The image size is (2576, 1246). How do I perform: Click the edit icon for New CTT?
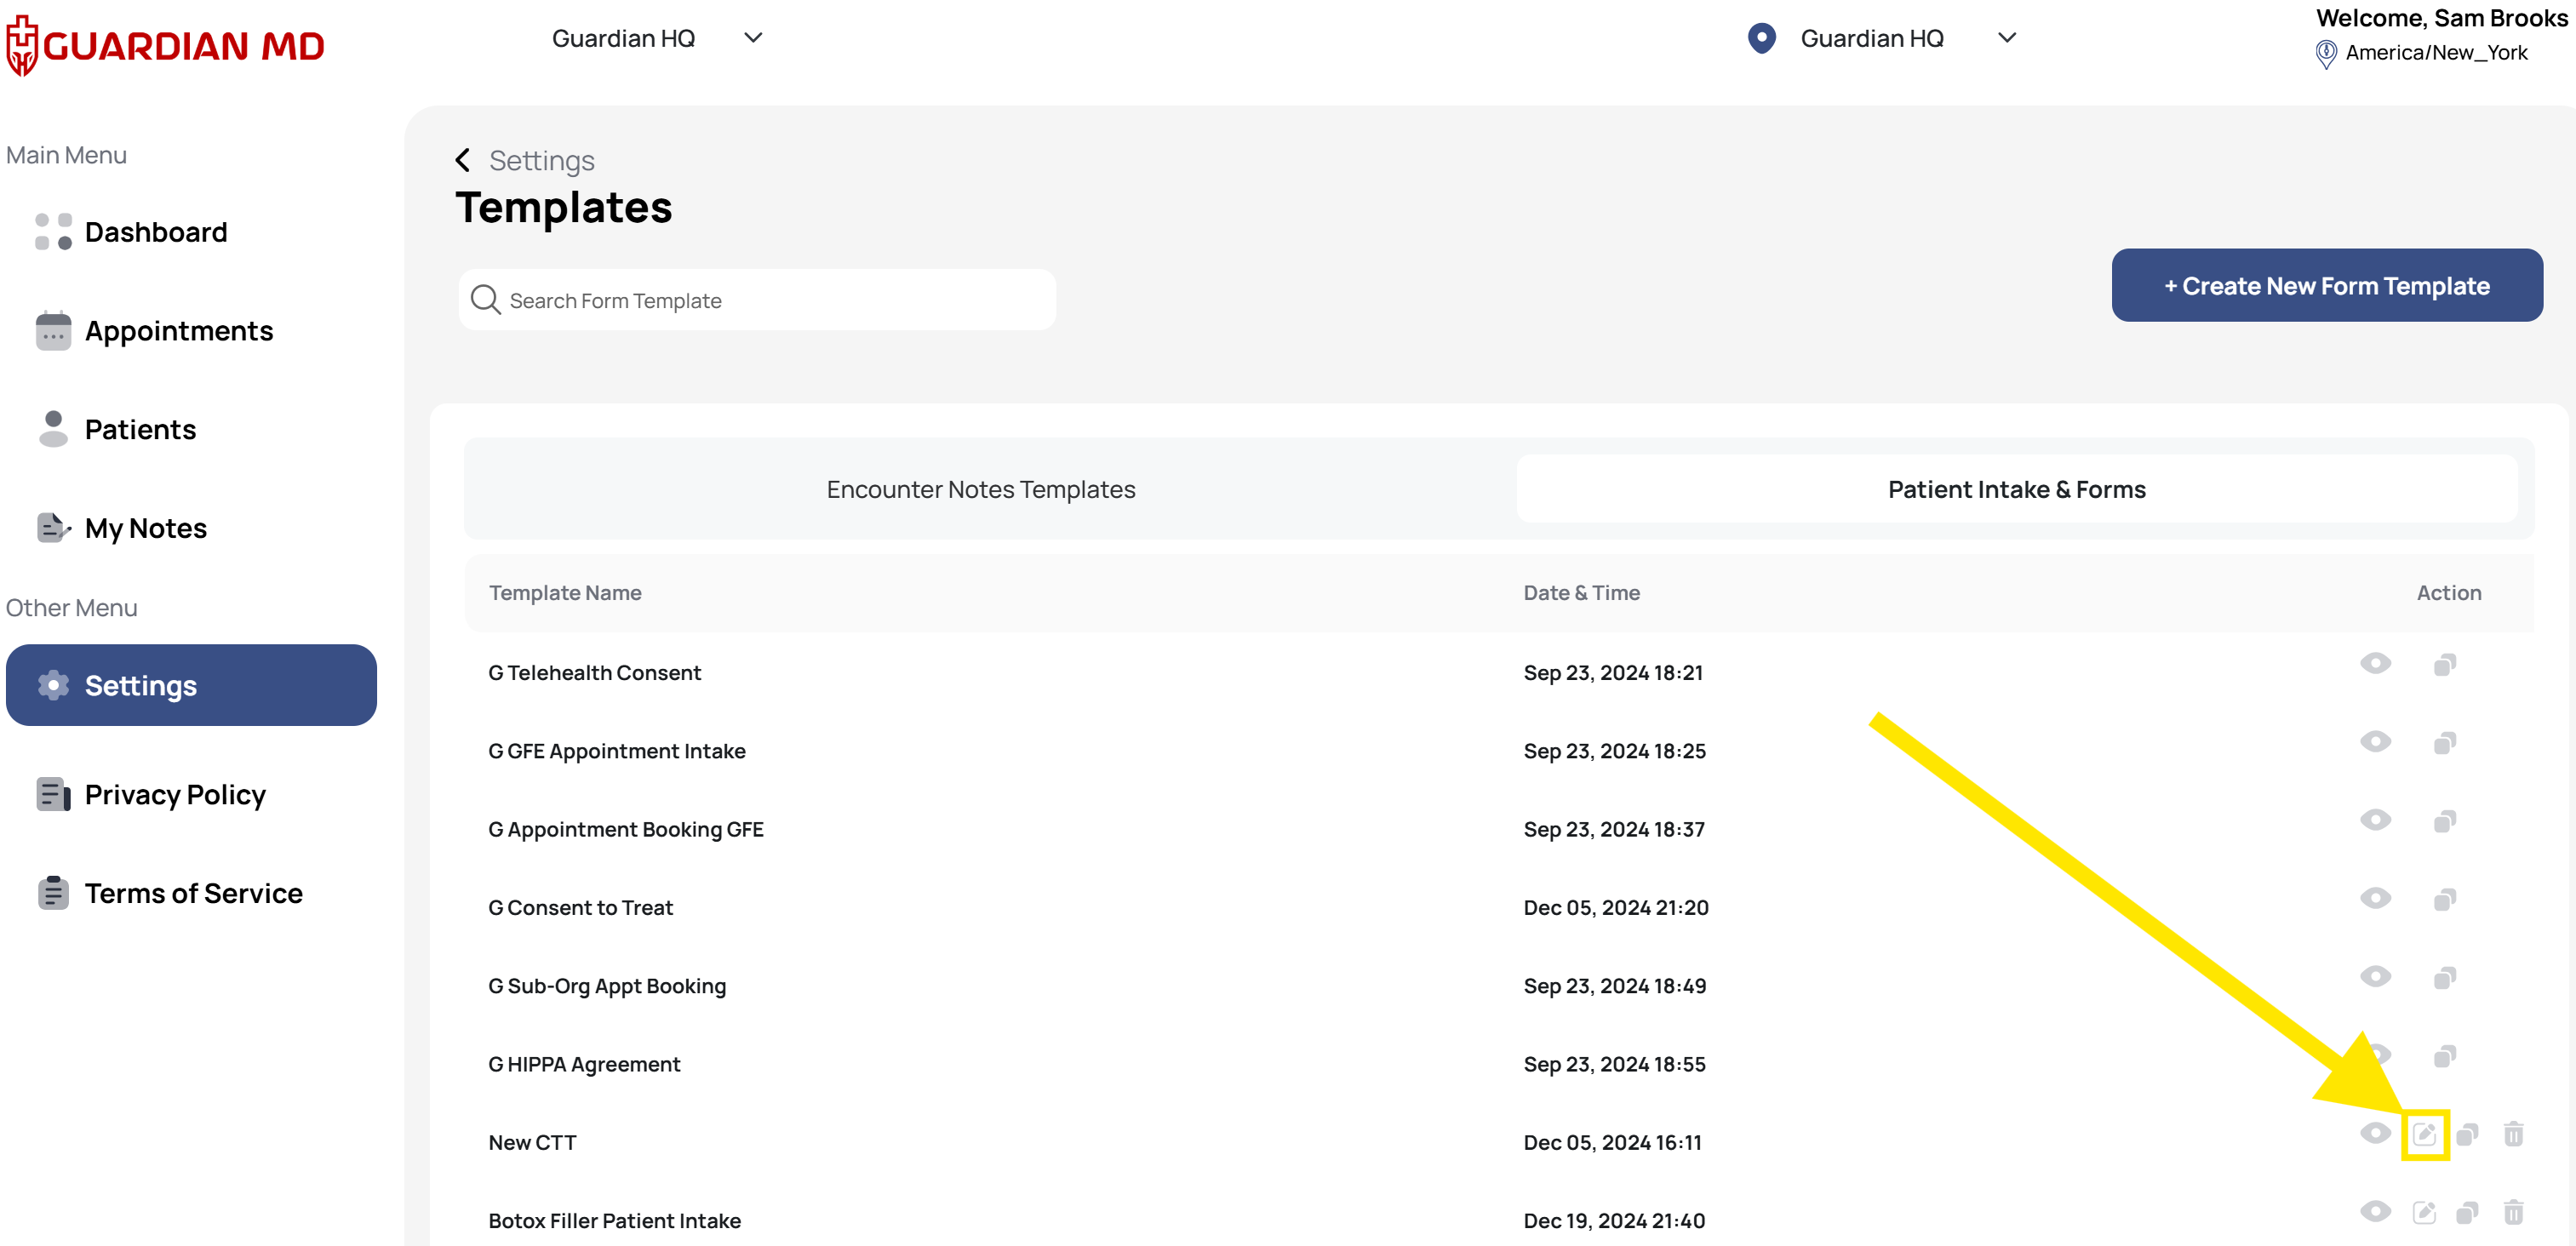pyautogui.click(x=2424, y=1134)
